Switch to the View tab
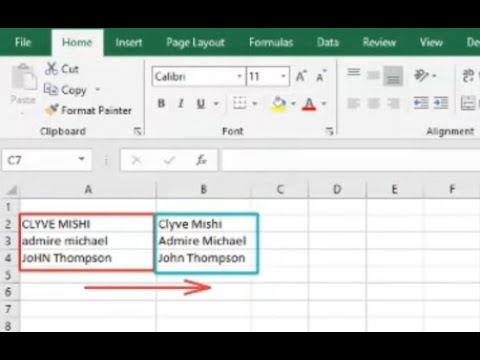 click(x=431, y=42)
